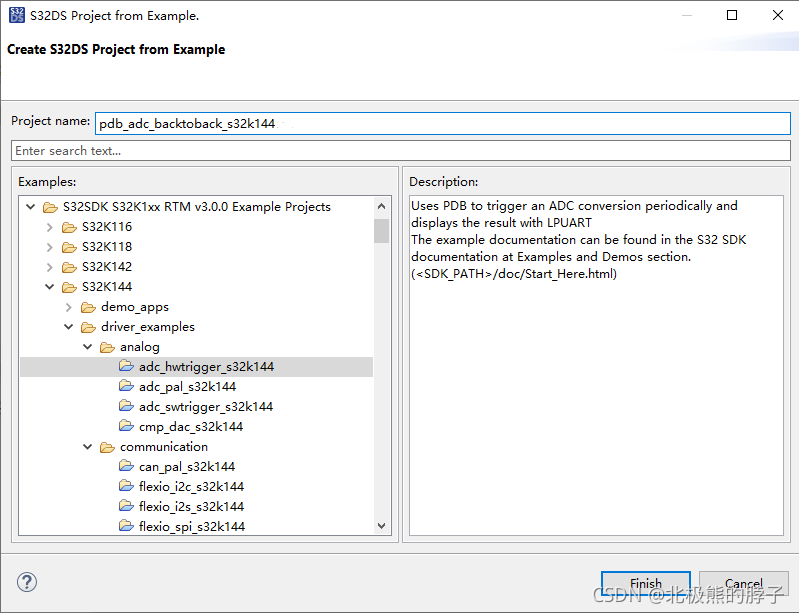This screenshot has height=613, width=799.
Task: Select the S32K118 label
Action: click(x=107, y=247)
